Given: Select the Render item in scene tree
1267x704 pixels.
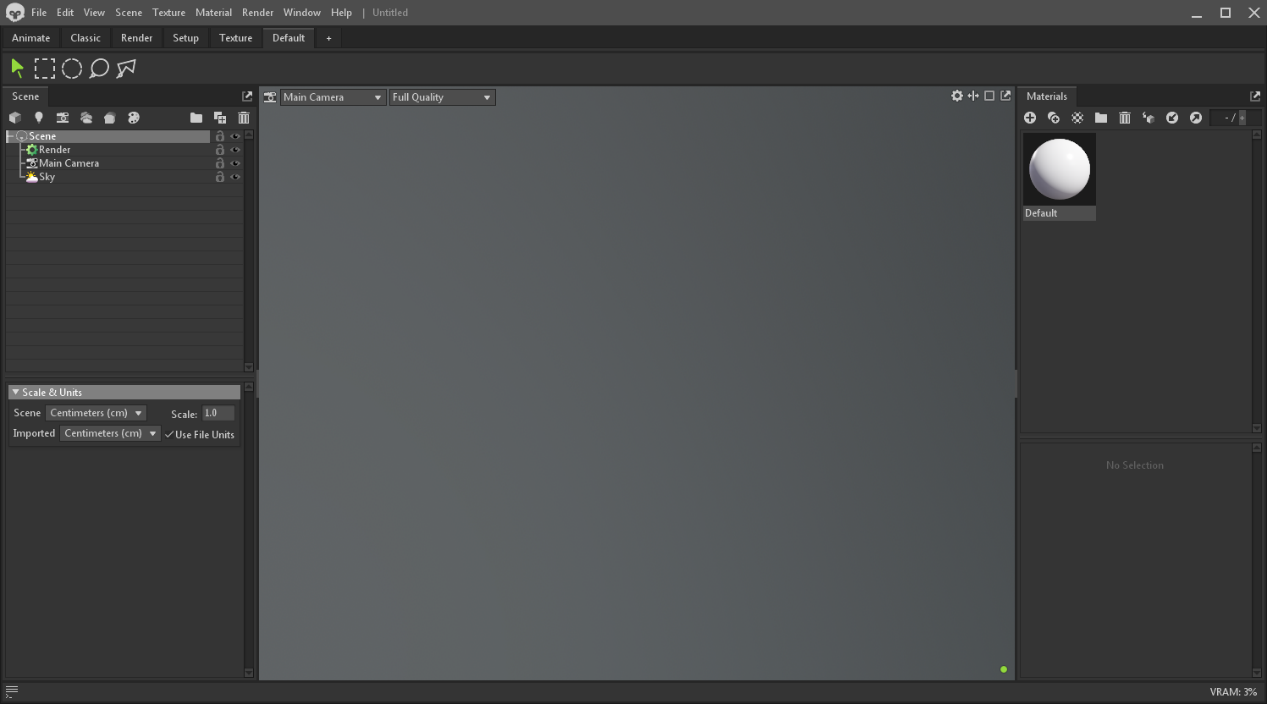Looking at the screenshot, I should point(54,150).
